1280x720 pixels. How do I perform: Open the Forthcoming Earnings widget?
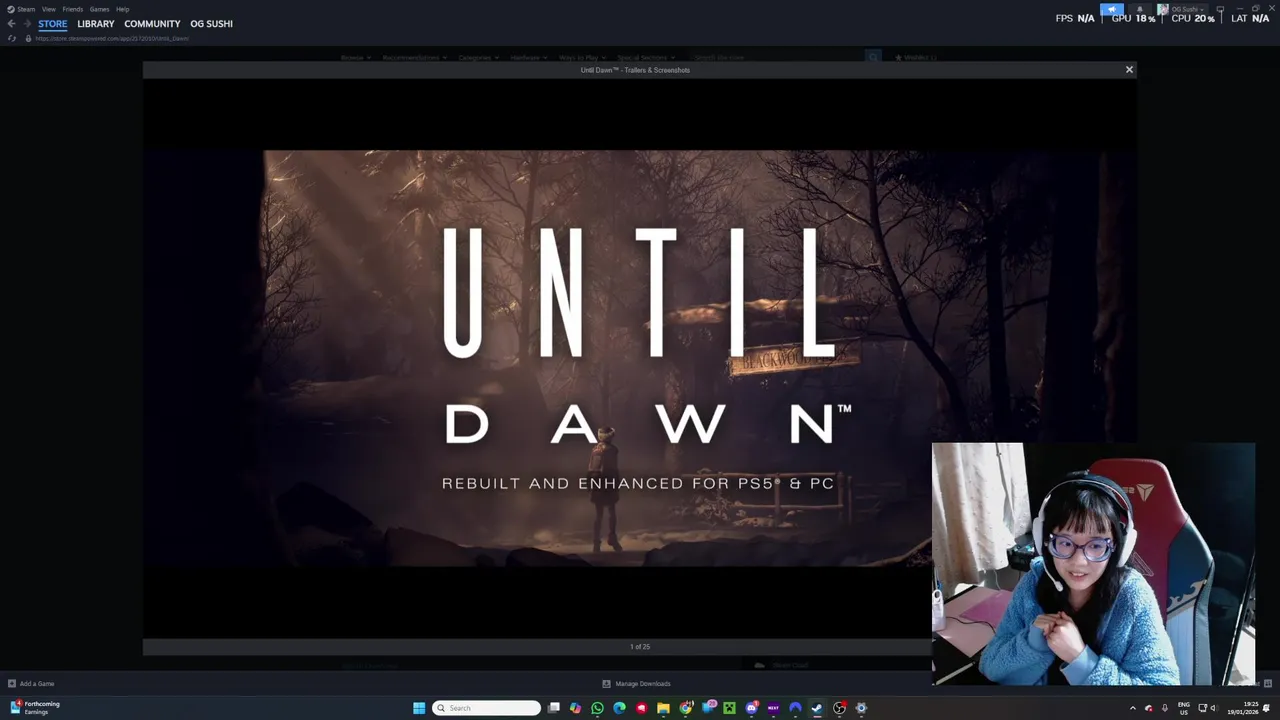(34, 708)
